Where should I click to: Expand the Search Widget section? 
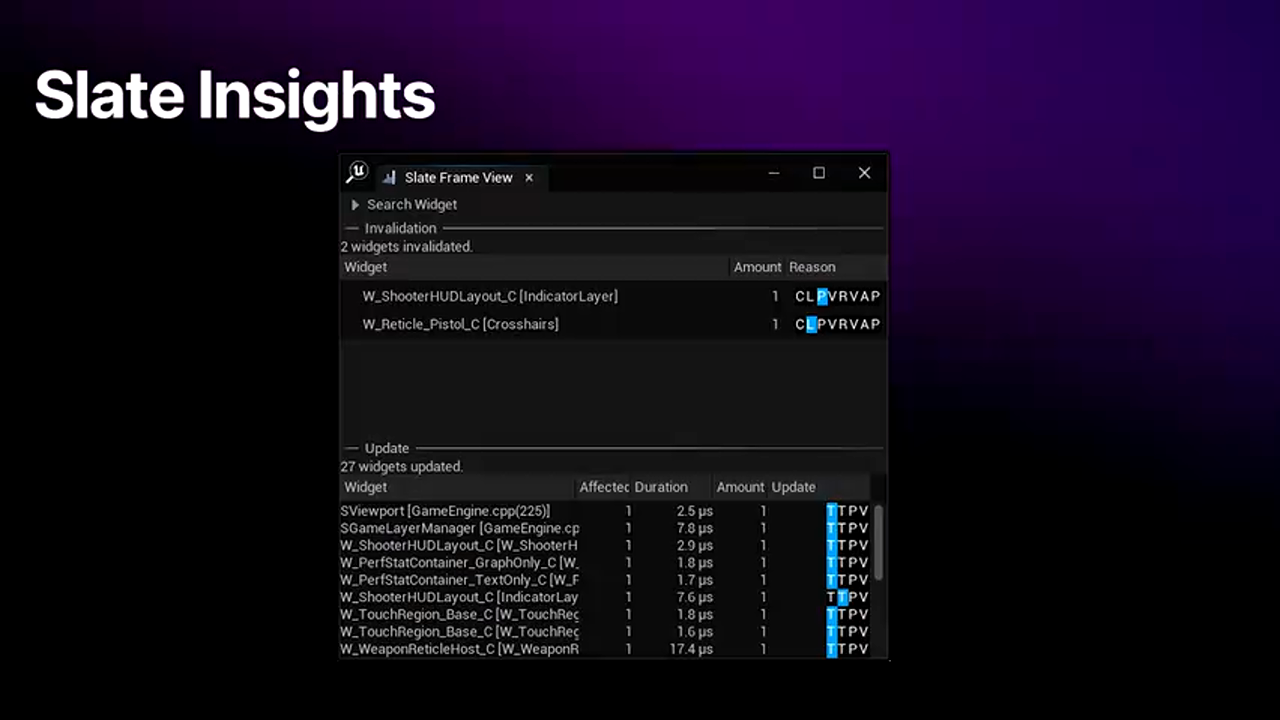pos(355,205)
